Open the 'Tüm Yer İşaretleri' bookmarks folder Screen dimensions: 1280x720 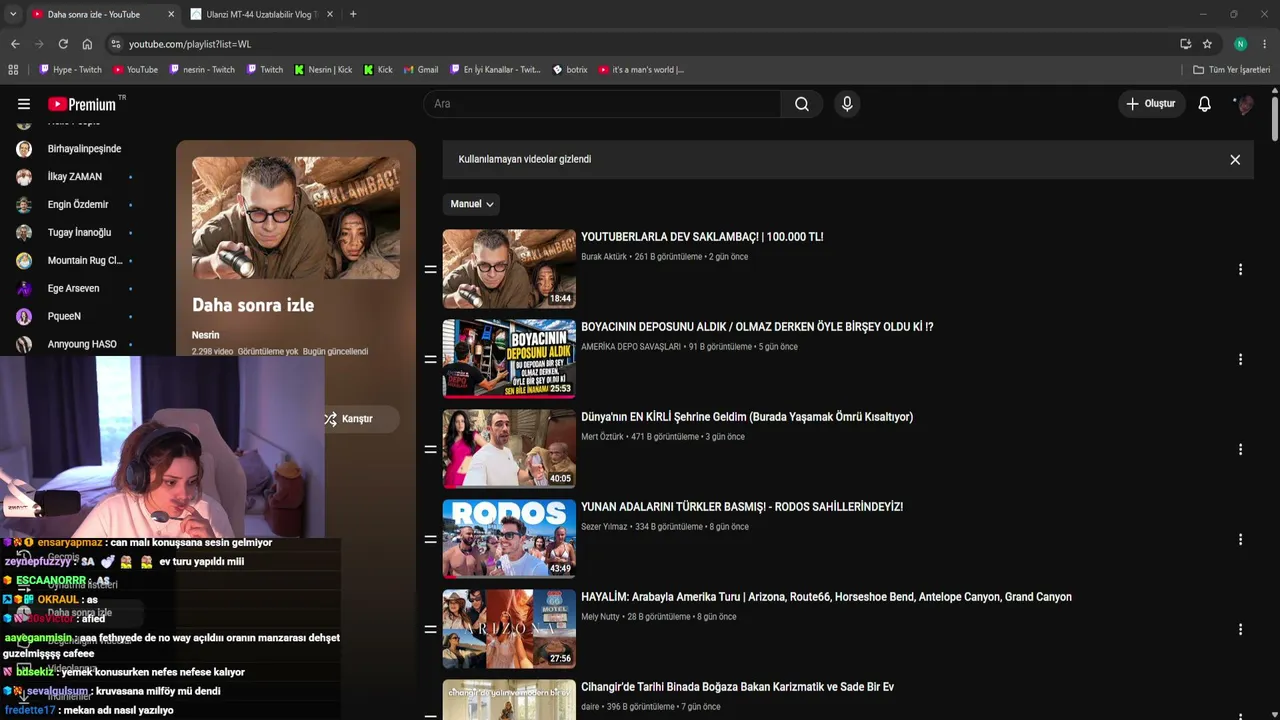1232,70
